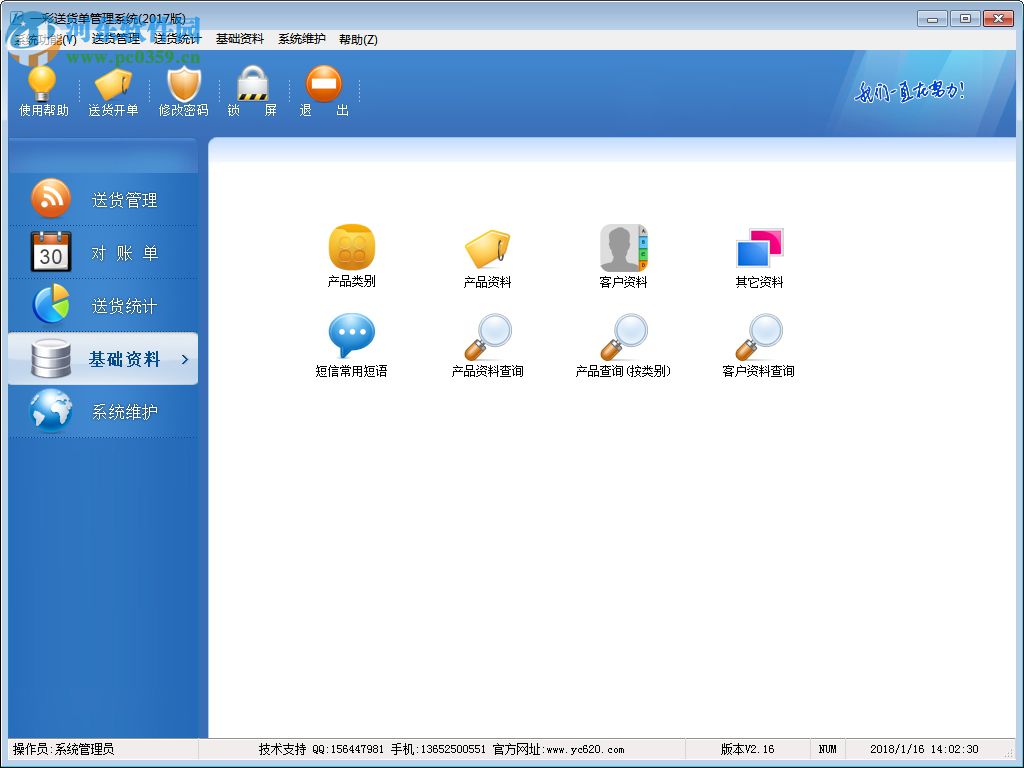Open the 基础资料 menu bar item
This screenshot has width=1024, height=768.
click(x=240, y=39)
